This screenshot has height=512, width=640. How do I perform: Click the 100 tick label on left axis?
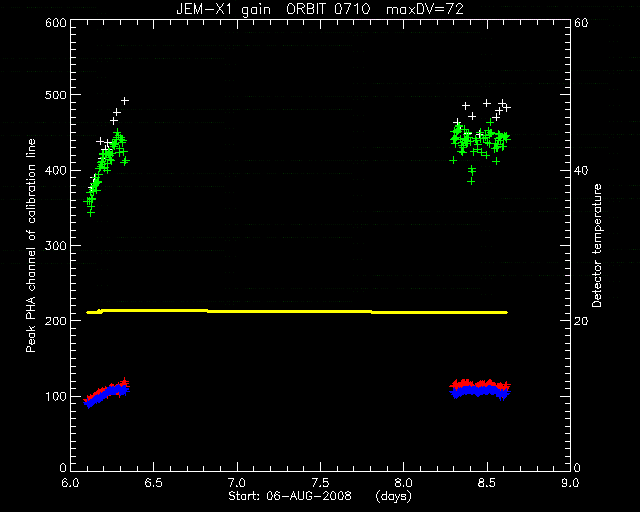[56, 396]
